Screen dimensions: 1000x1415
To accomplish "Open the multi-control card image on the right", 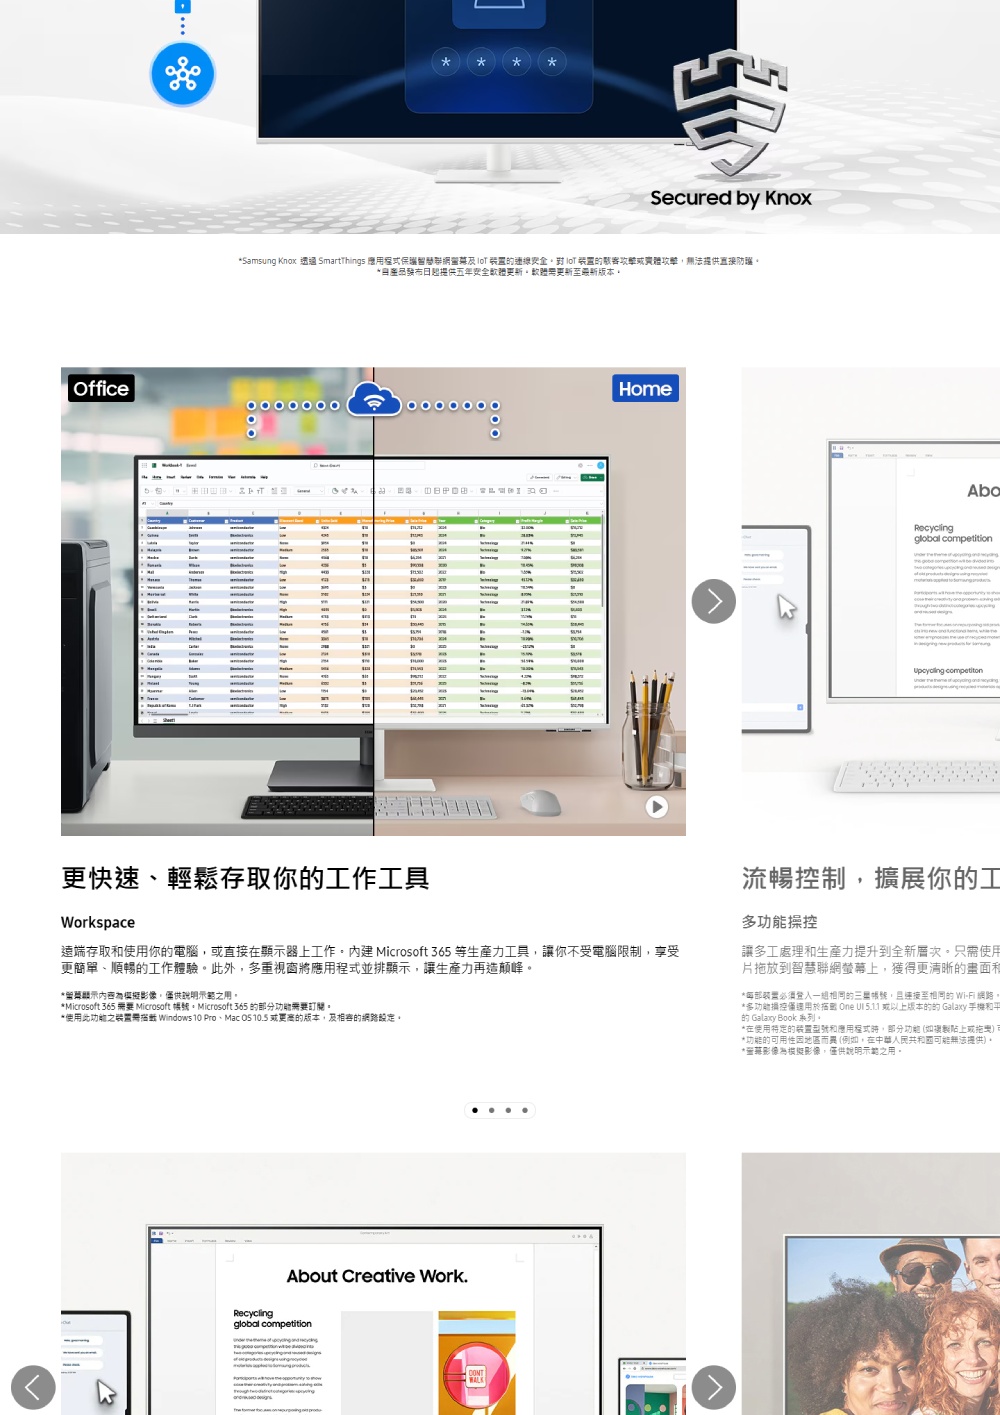I will click(871, 601).
